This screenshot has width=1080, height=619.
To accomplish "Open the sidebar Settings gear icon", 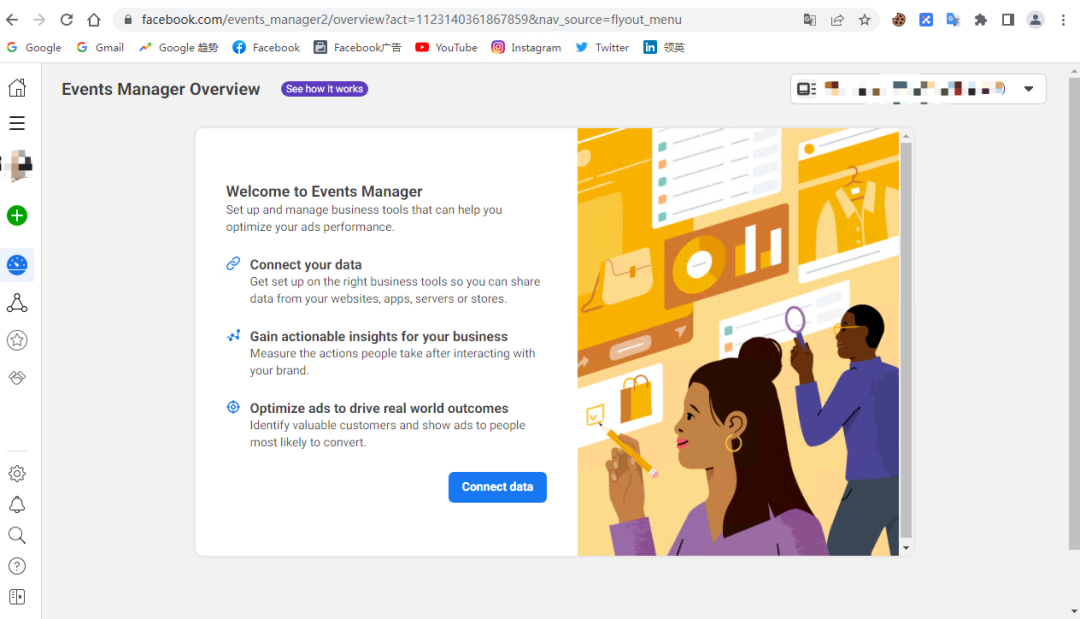I will pyautogui.click(x=17, y=474).
